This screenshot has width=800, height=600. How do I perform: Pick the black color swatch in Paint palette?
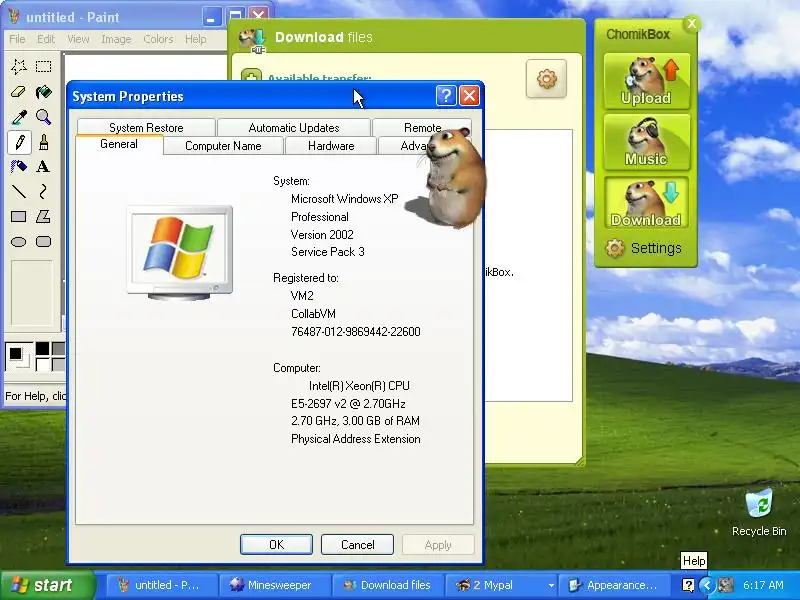(42, 348)
